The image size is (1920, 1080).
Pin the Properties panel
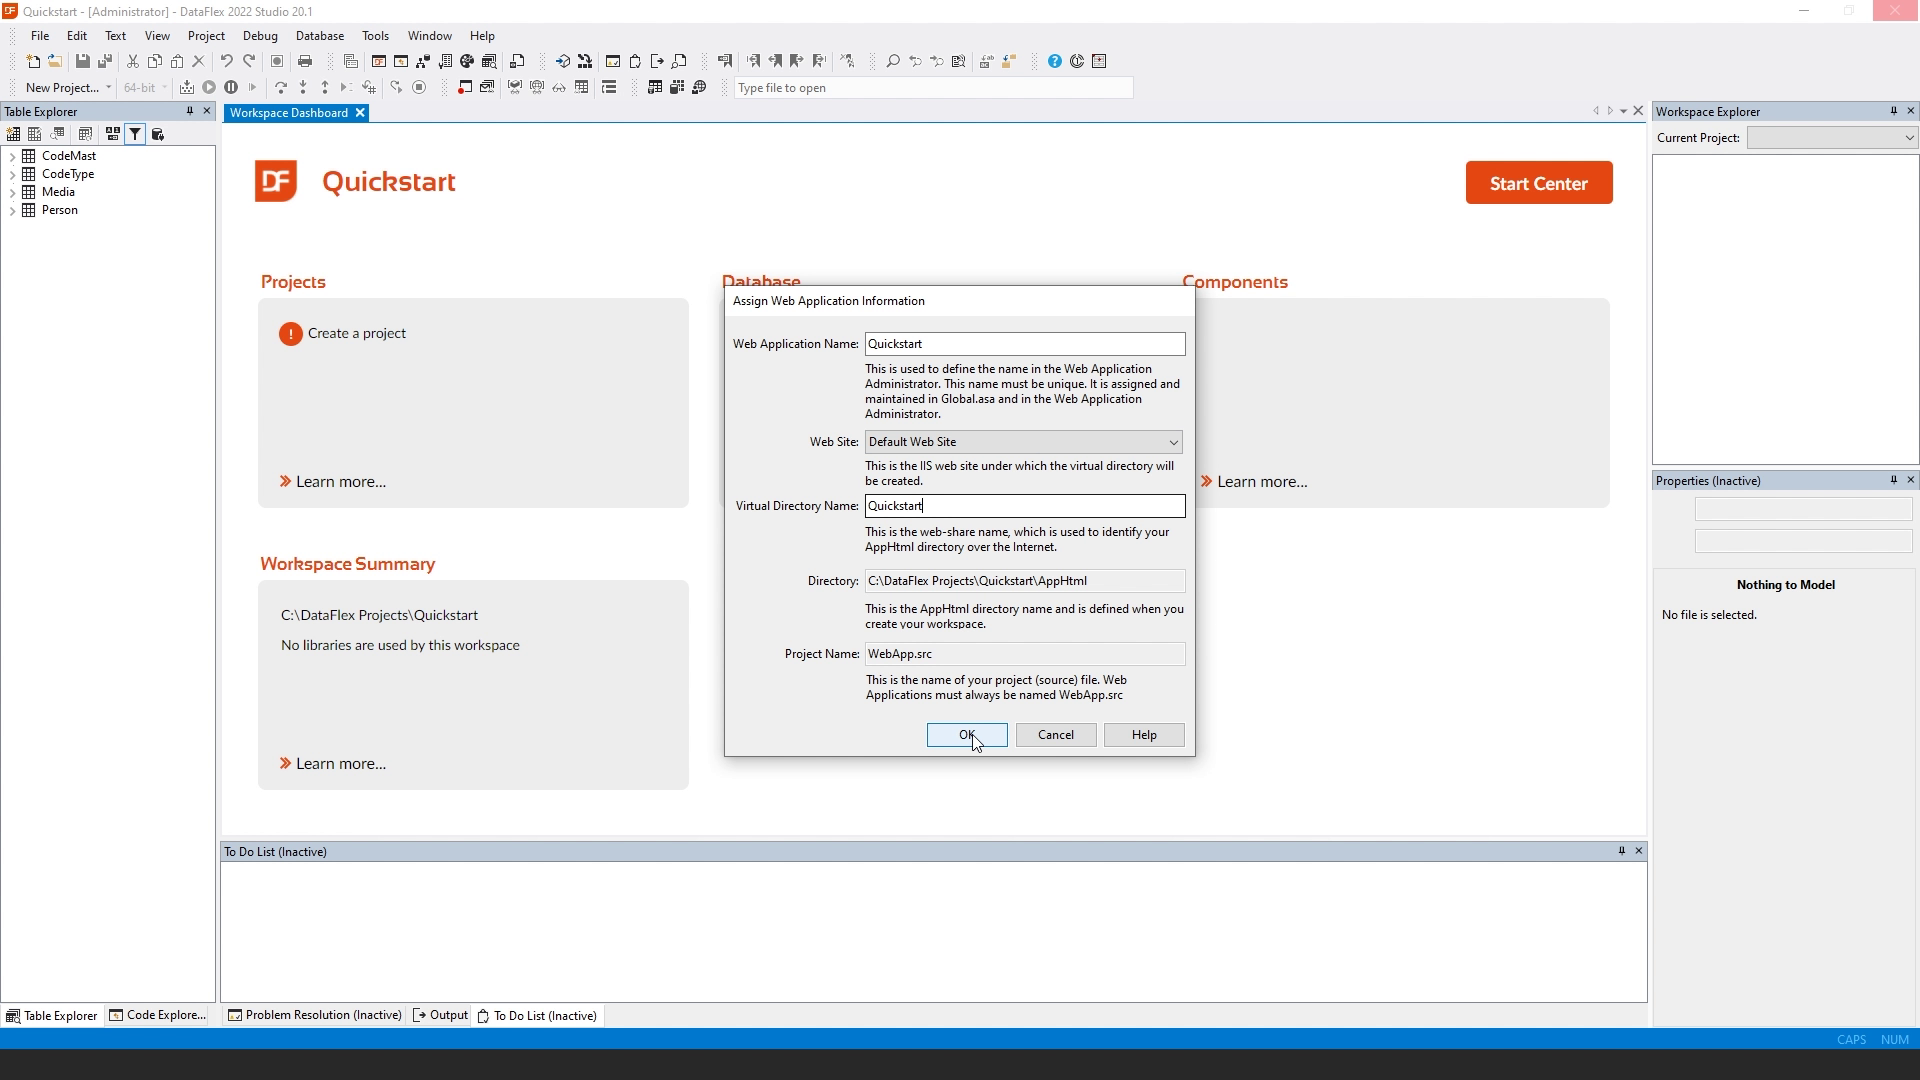point(1893,480)
